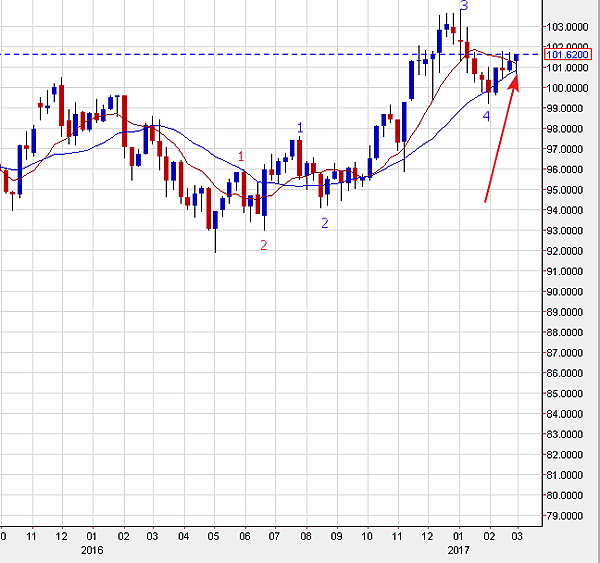Click the 79.0000 axis tick label

[567, 516]
